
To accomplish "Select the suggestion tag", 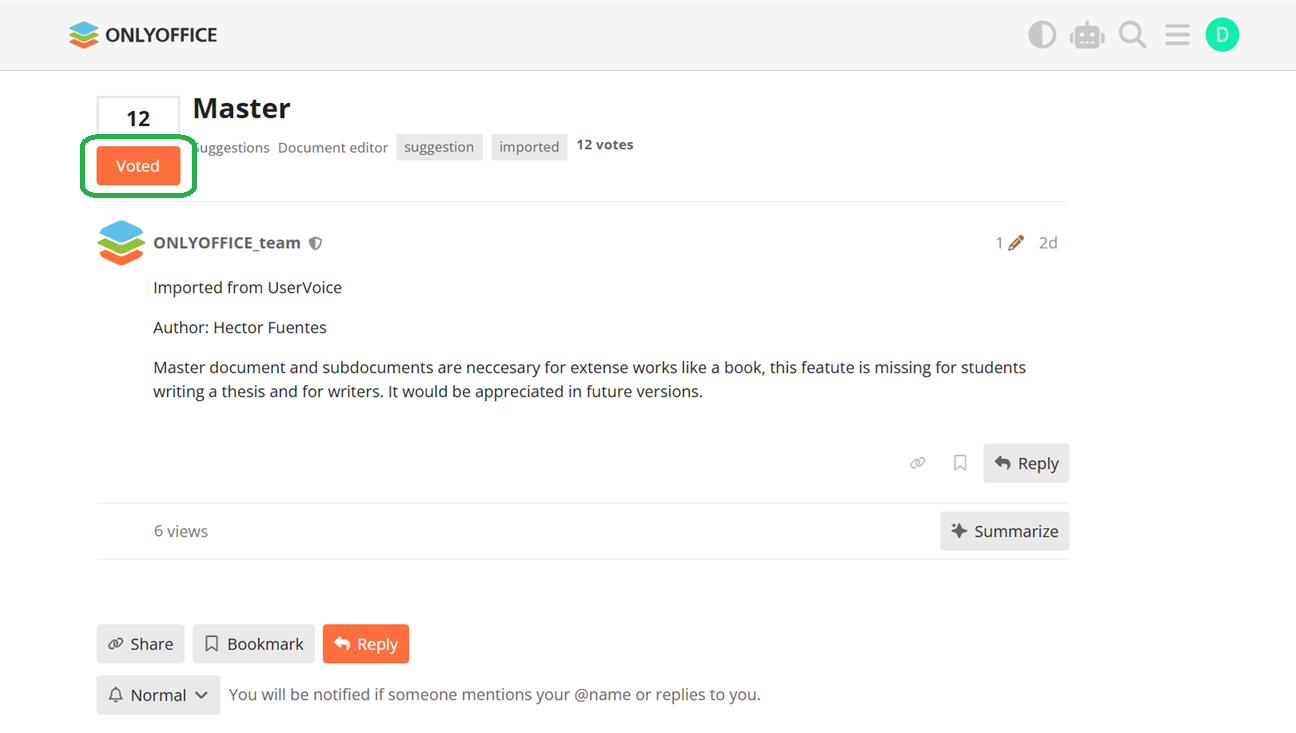I will [x=439, y=147].
